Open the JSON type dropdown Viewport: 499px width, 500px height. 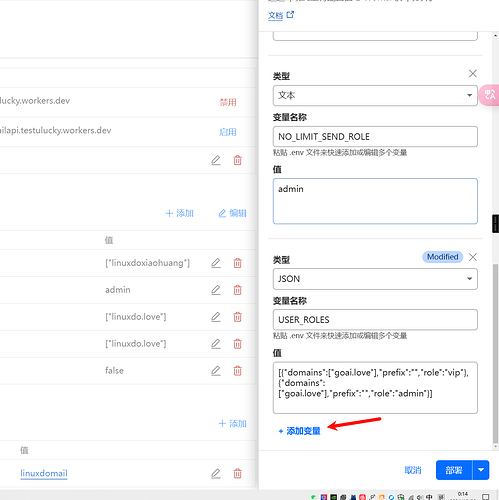[x=375, y=279]
